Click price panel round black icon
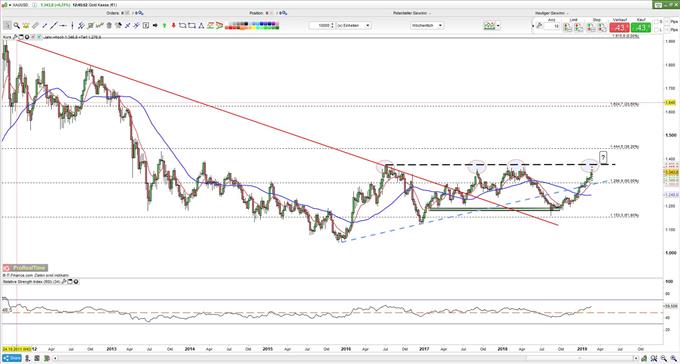 coord(27,37)
